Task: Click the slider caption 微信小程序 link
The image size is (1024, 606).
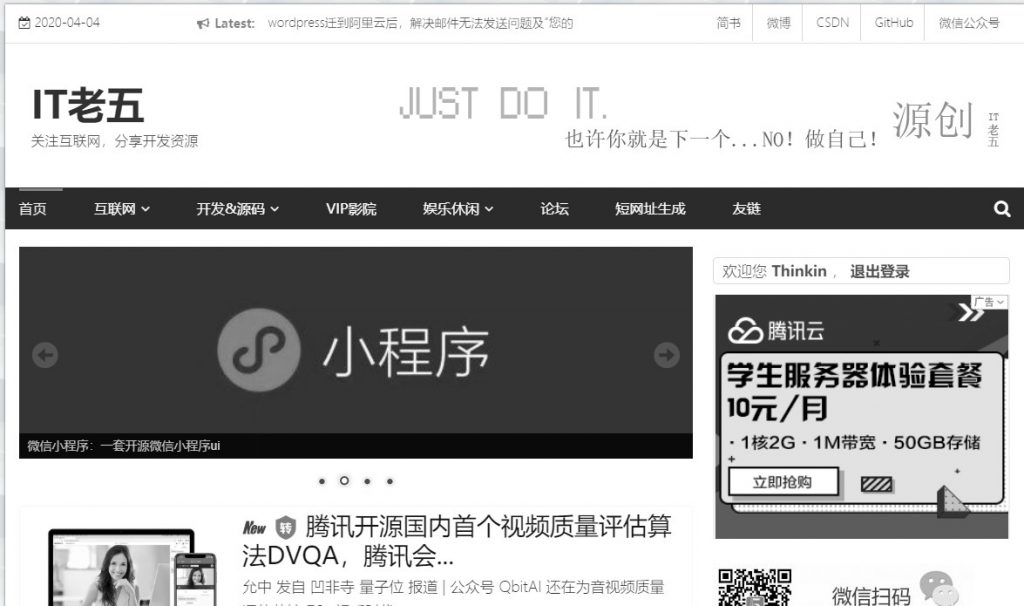Action: point(124,446)
